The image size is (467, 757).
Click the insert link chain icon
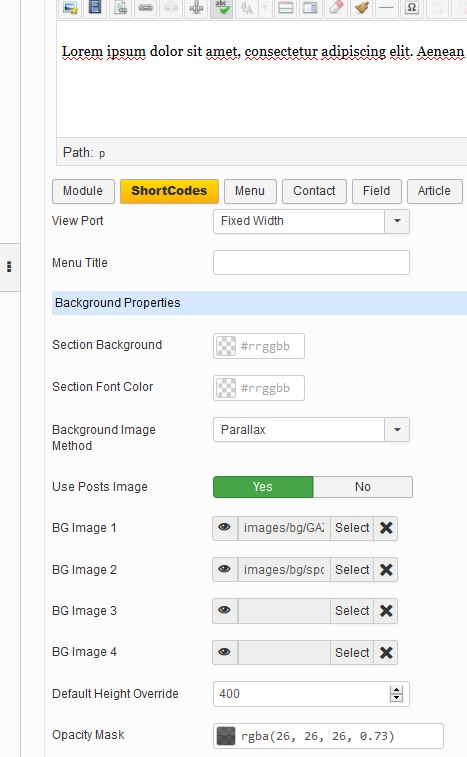(145, 8)
